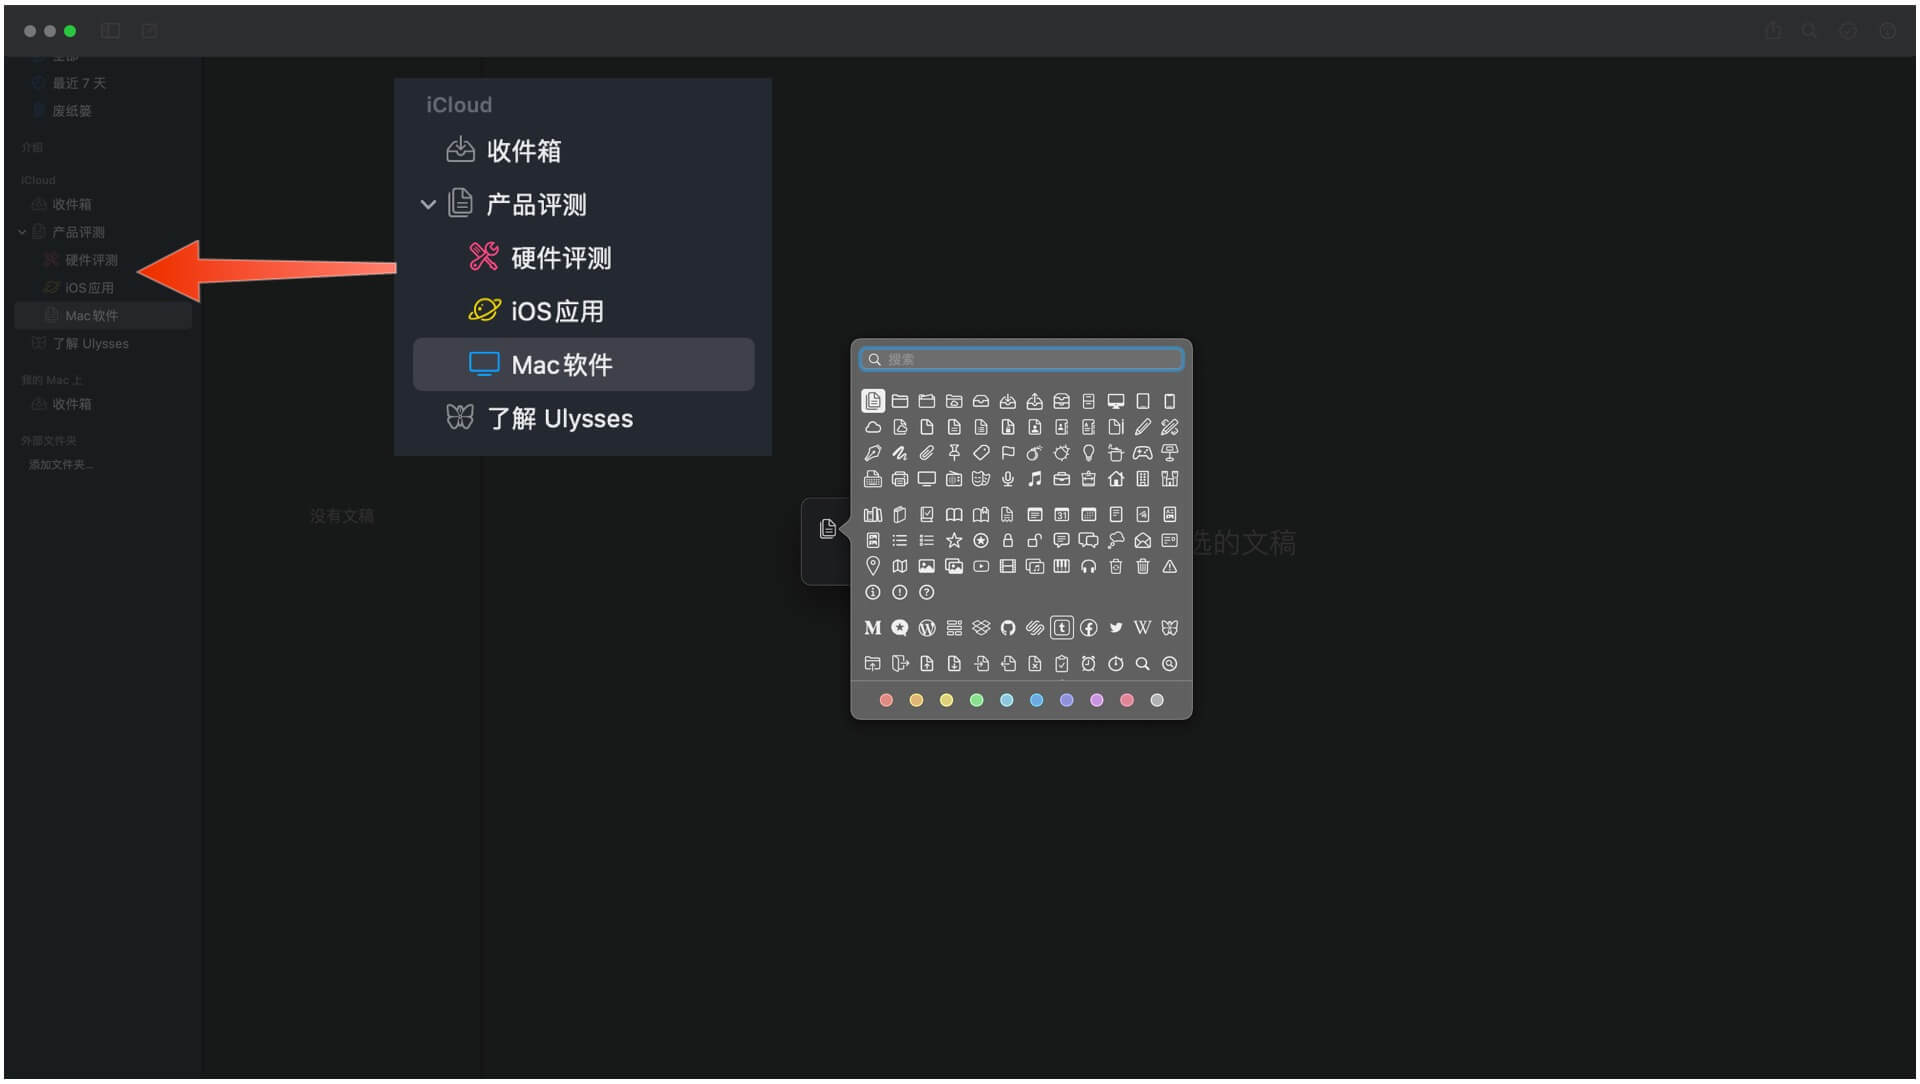Select the Mac软件 group in sidebar
The image size is (1920, 1084).
[103, 316]
